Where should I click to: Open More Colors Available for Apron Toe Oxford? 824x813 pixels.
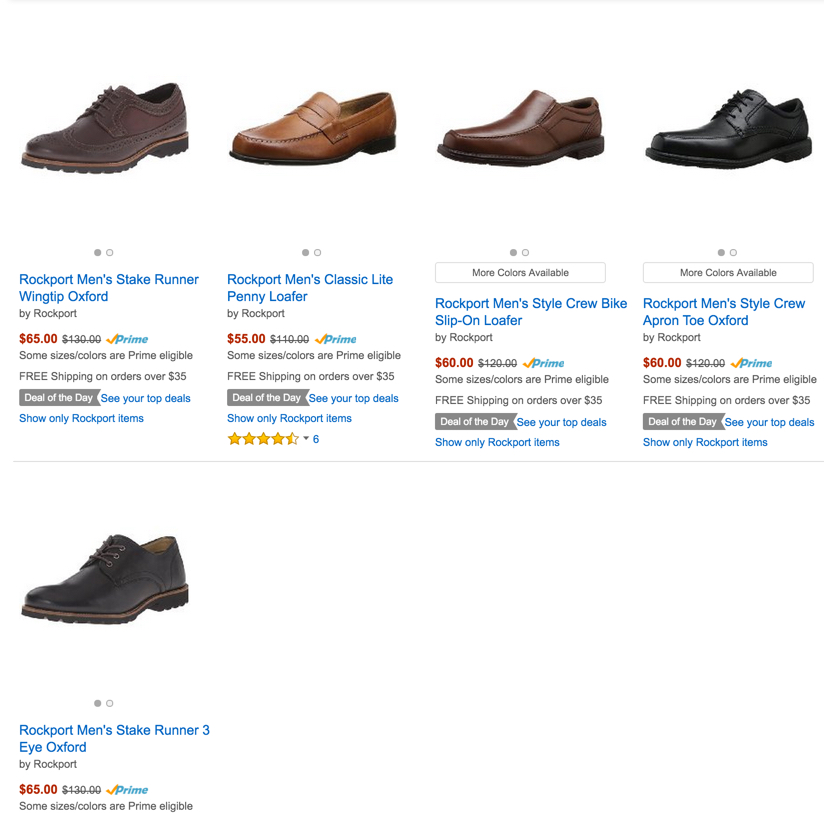[728, 273]
